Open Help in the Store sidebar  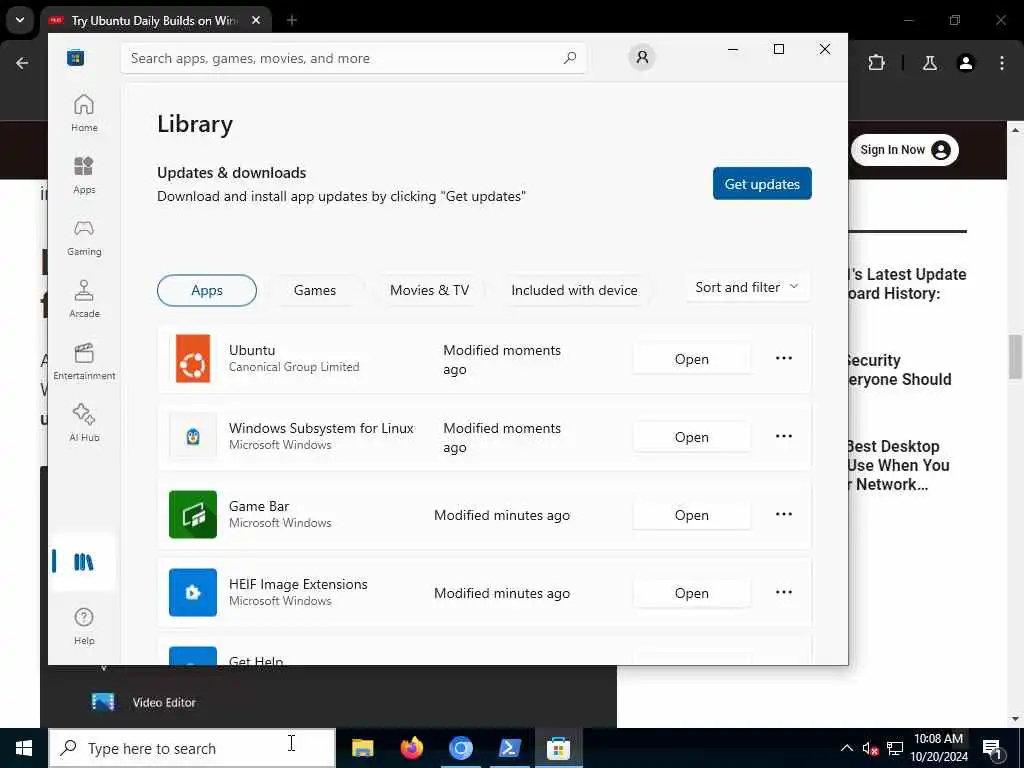point(84,626)
